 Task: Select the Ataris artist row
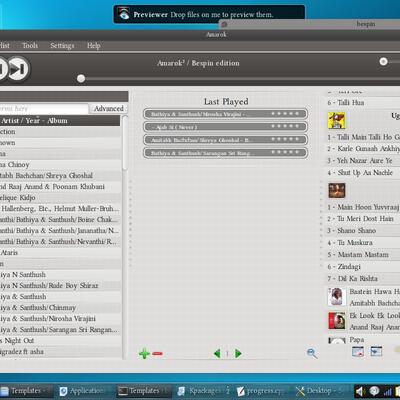tap(60, 253)
